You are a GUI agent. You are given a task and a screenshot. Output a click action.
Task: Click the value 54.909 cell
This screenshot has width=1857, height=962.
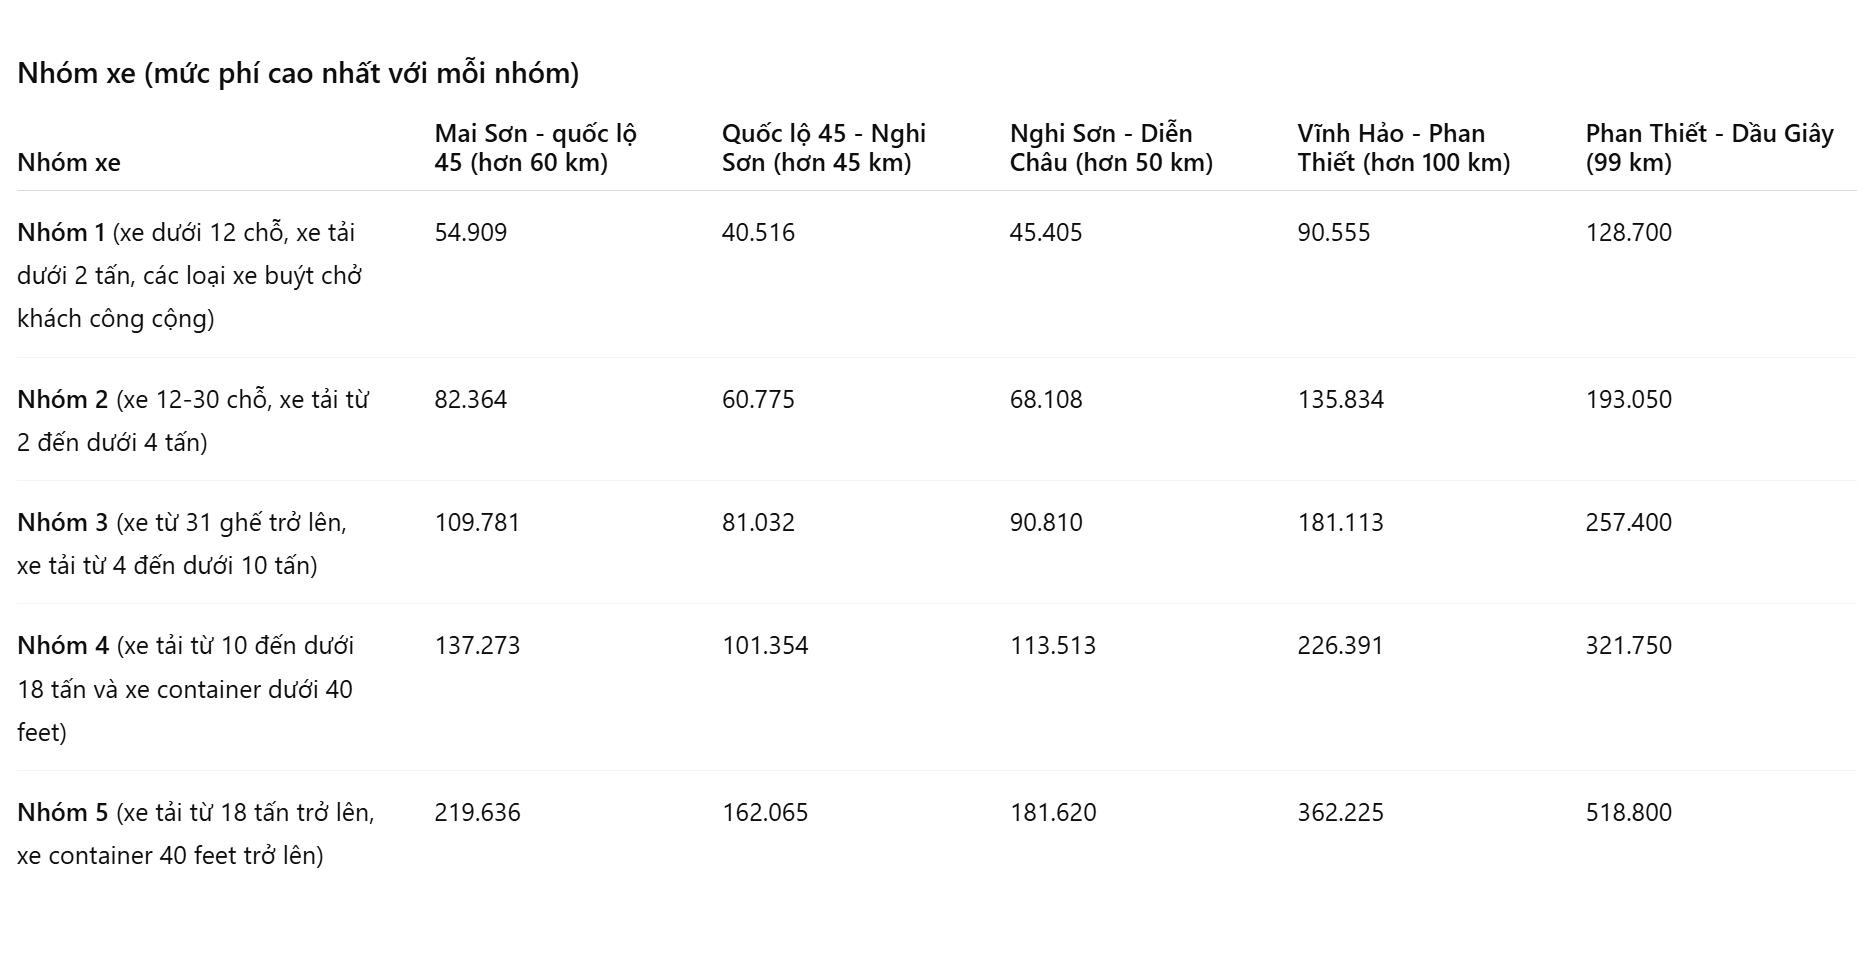click(x=471, y=232)
